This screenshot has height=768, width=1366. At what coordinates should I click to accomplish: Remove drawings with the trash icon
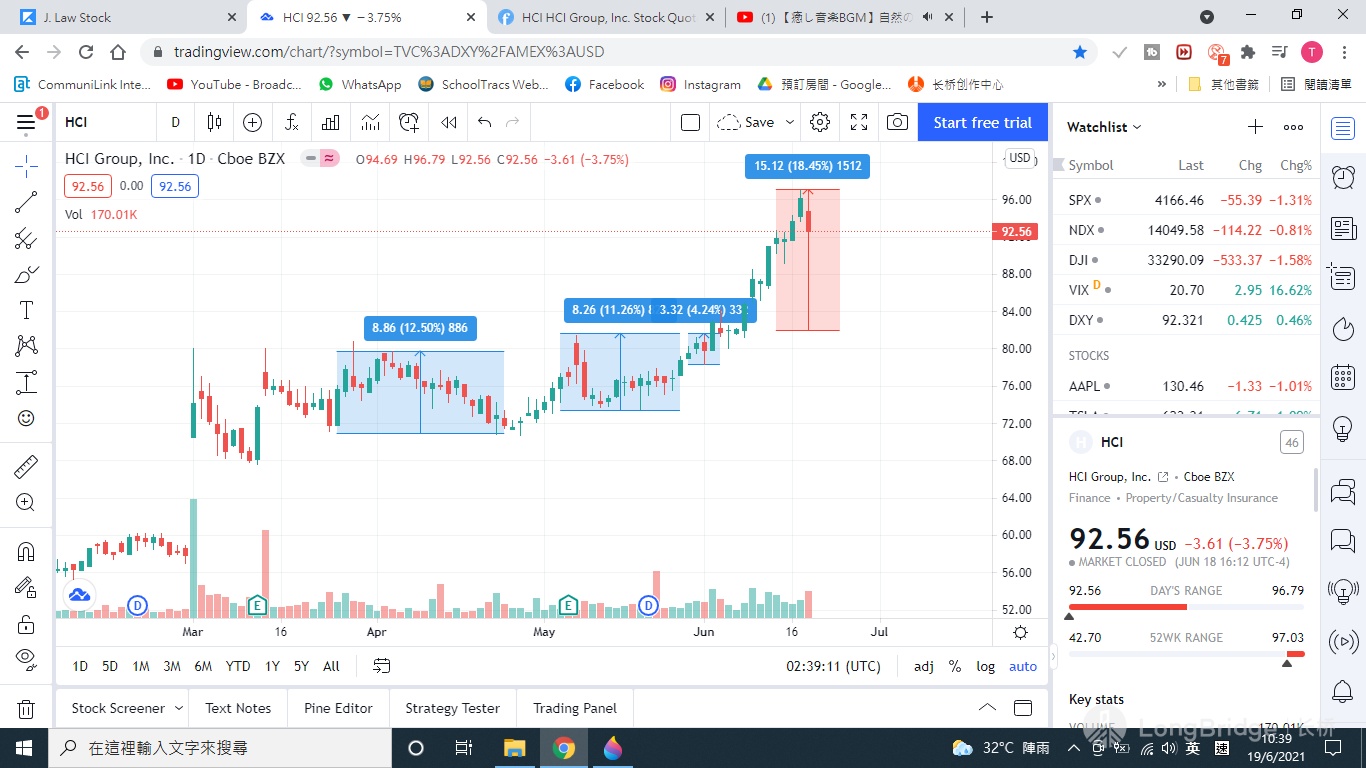[26, 708]
